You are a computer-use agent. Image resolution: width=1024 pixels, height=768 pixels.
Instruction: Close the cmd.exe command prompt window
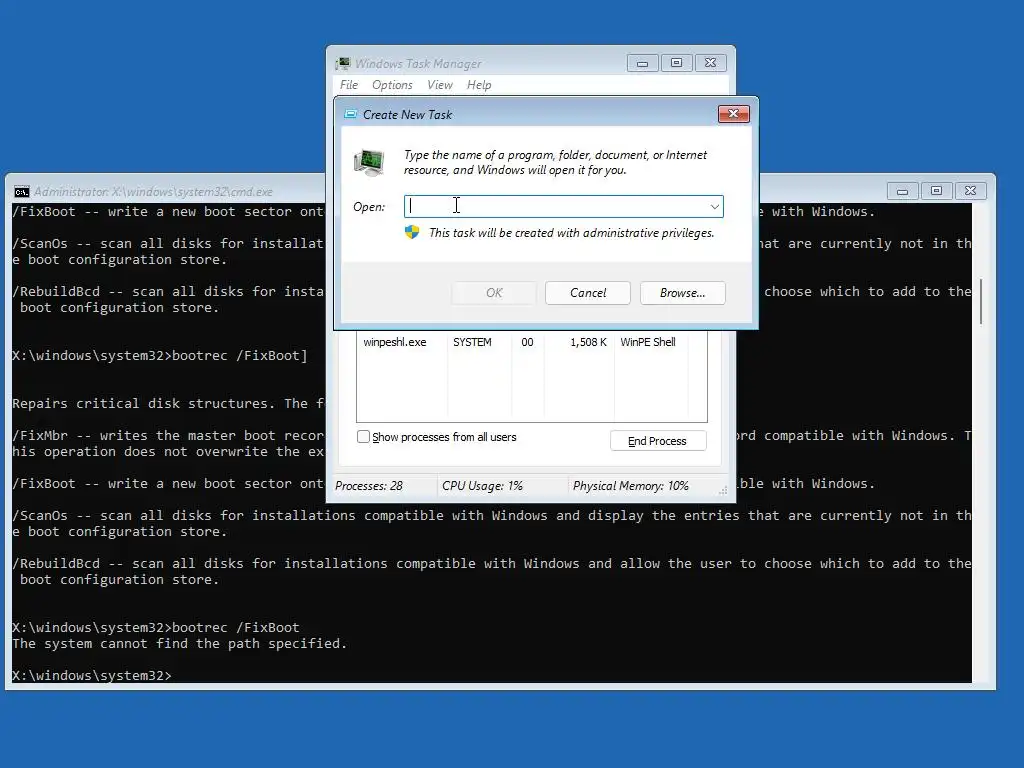pos(970,191)
